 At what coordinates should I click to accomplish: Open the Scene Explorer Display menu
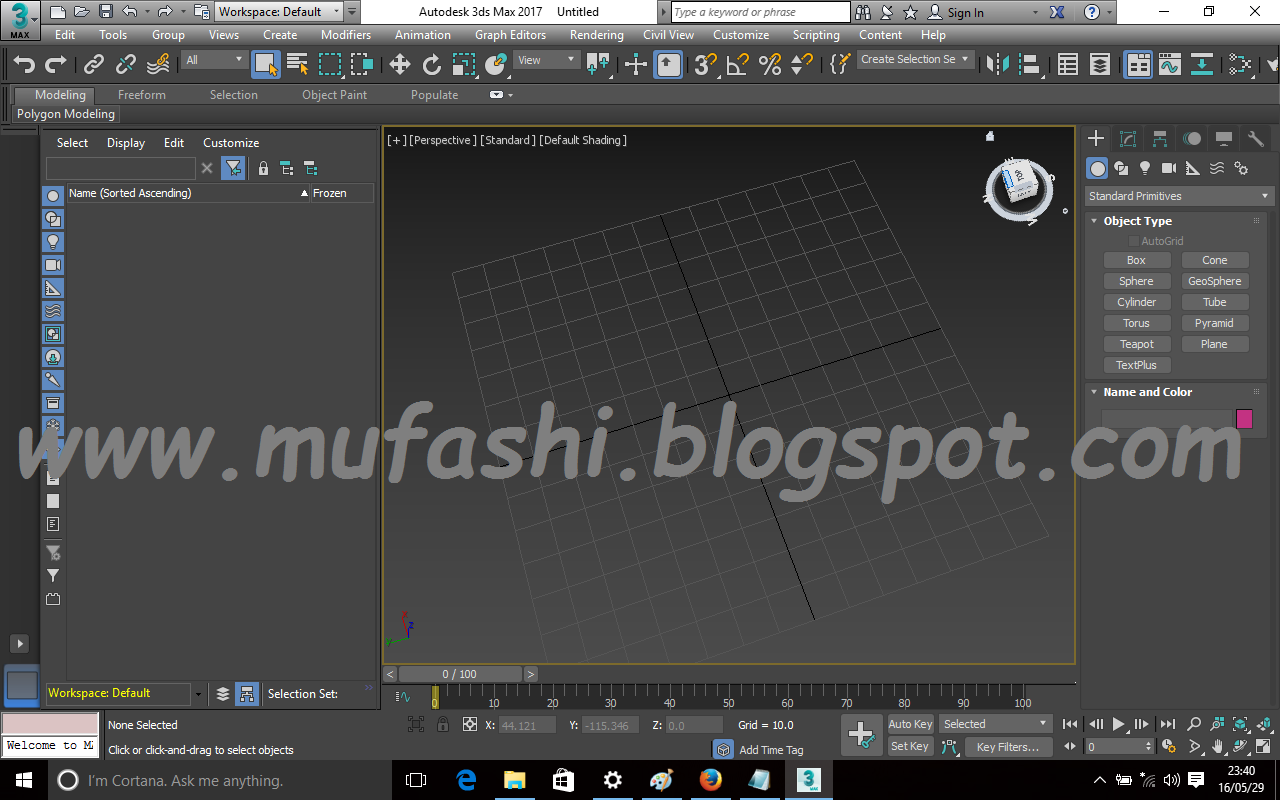[126, 143]
